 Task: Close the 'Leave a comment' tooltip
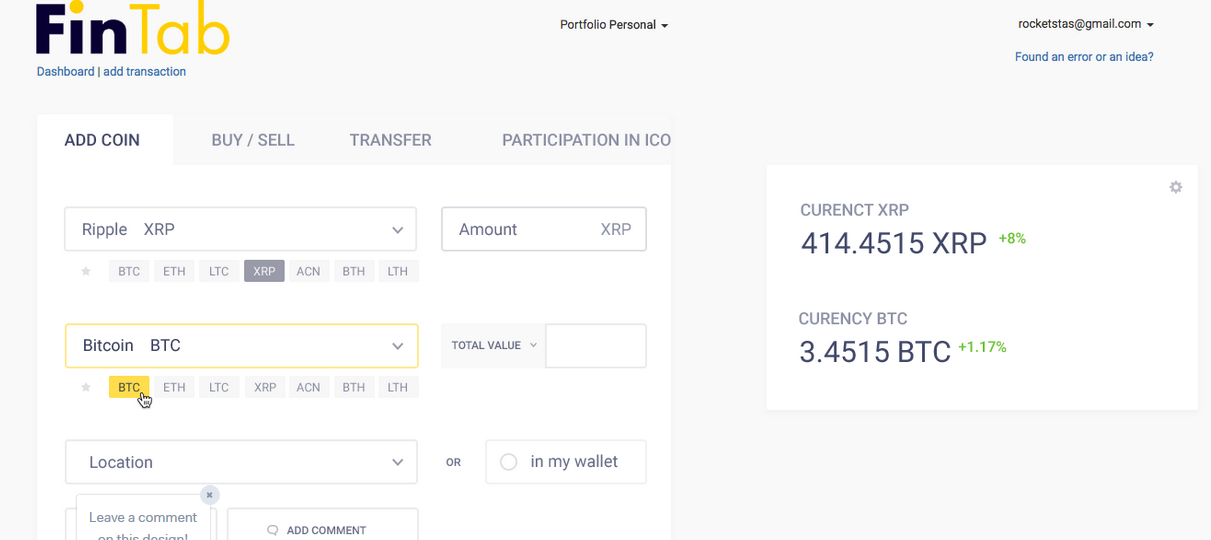tap(209, 495)
